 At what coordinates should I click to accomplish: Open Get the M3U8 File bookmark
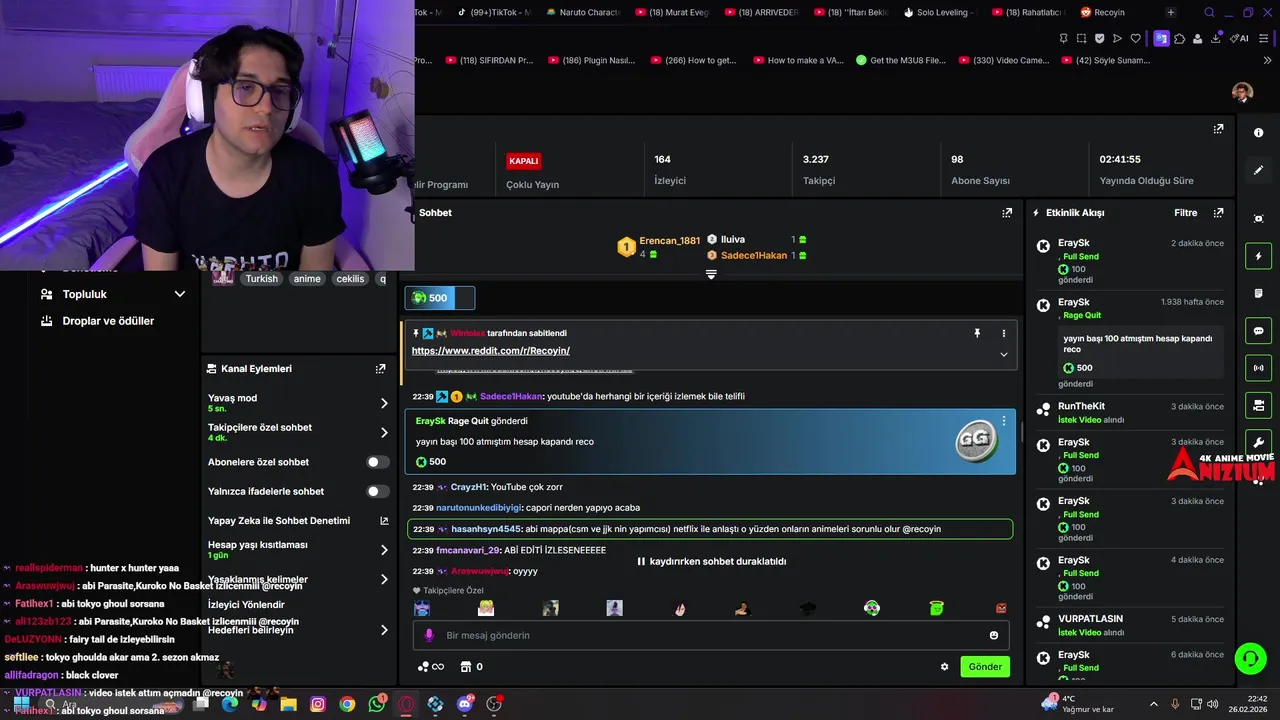901,60
